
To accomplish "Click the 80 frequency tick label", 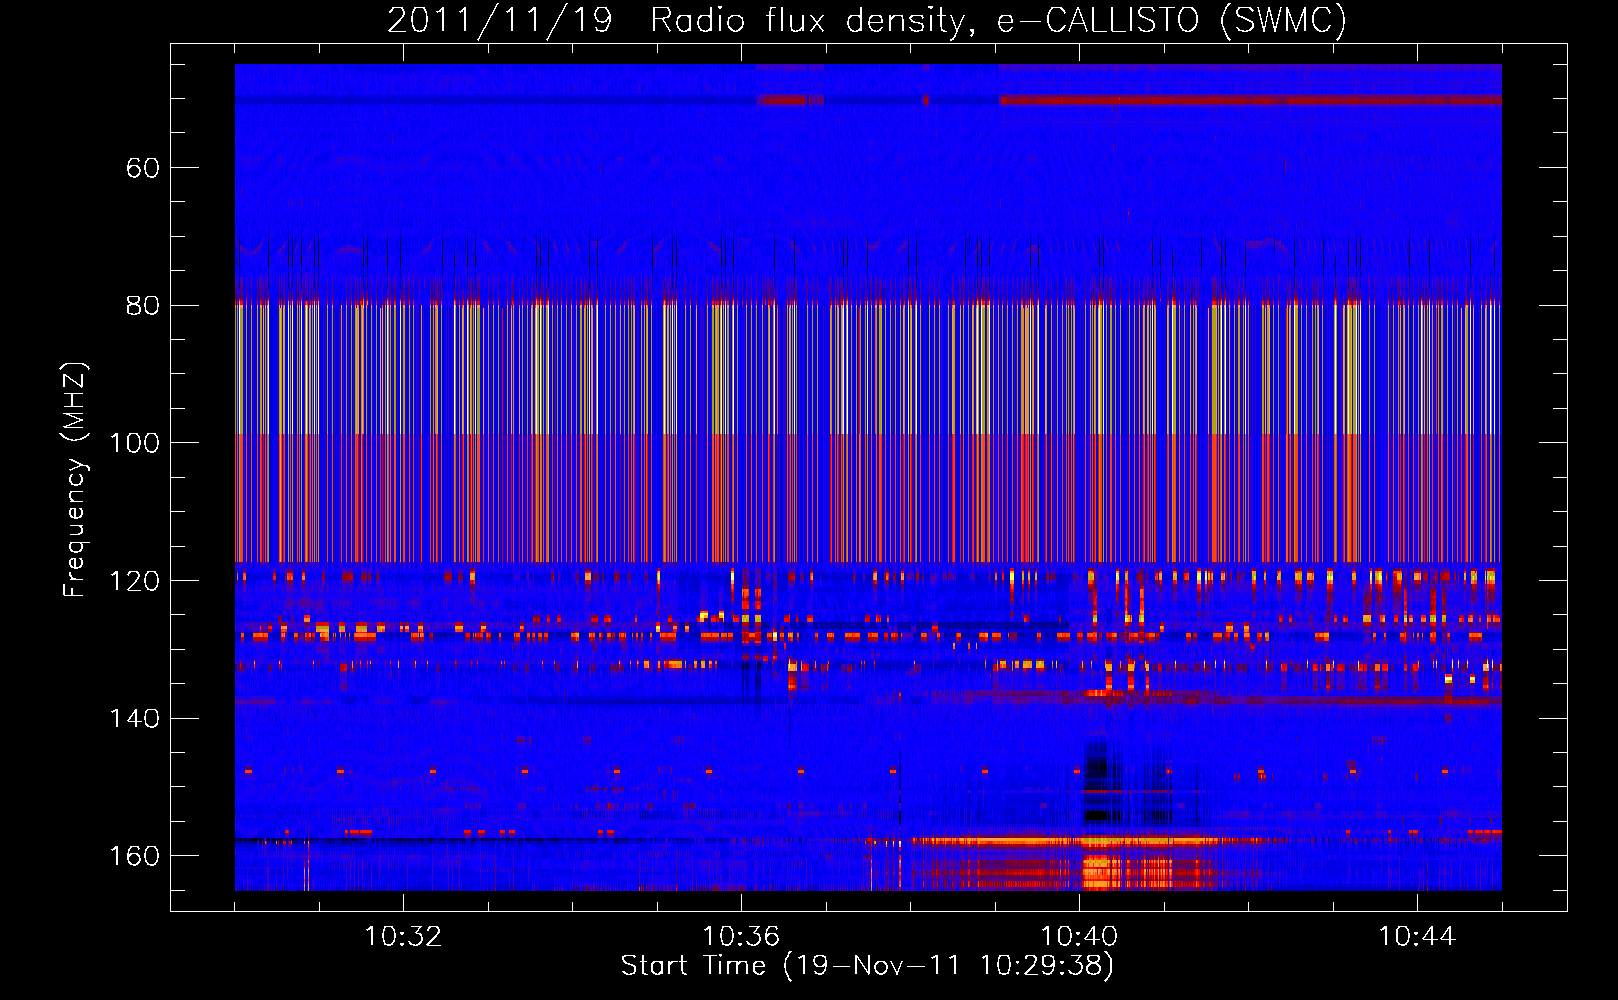I will click(x=143, y=306).
